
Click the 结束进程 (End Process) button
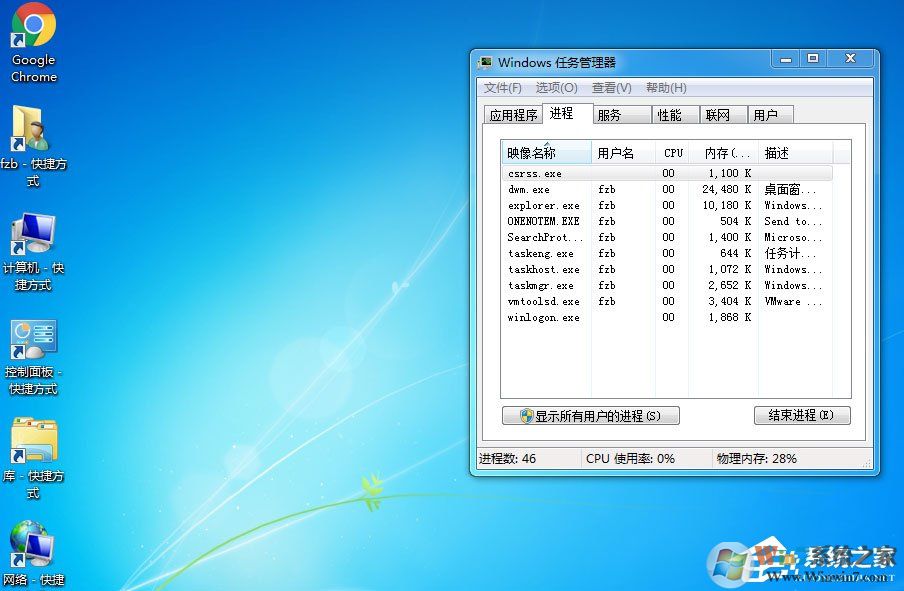coord(802,415)
